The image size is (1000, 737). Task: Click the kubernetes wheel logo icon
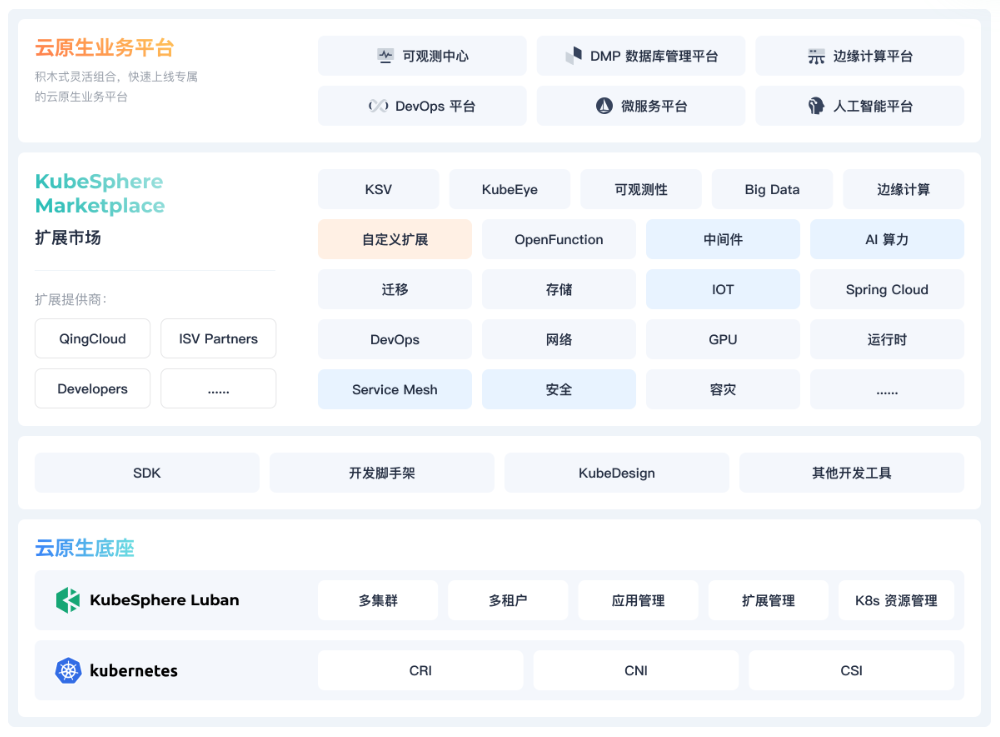tap(68, 671)
